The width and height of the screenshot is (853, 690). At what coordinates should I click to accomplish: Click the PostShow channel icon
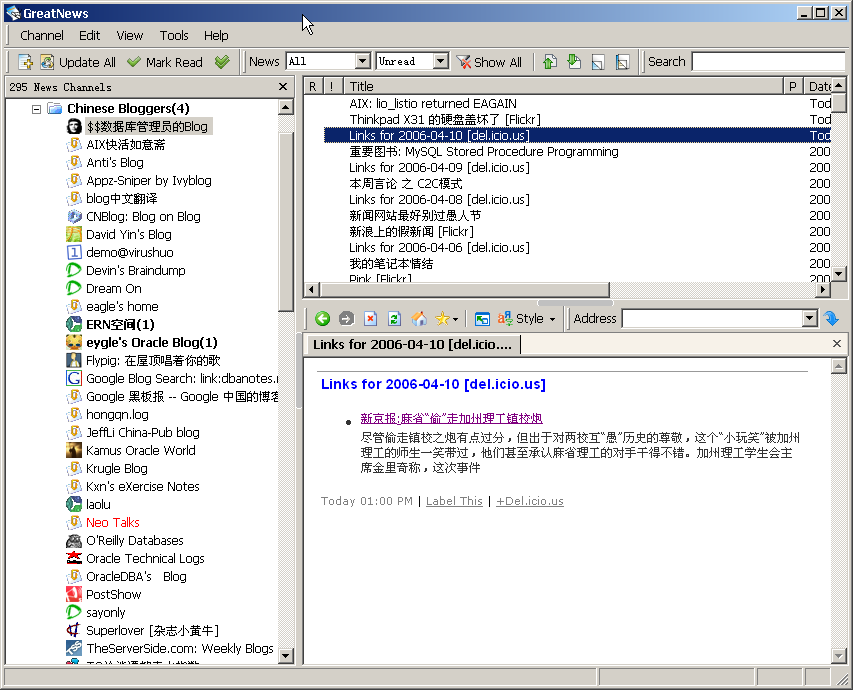coord(74,594)
